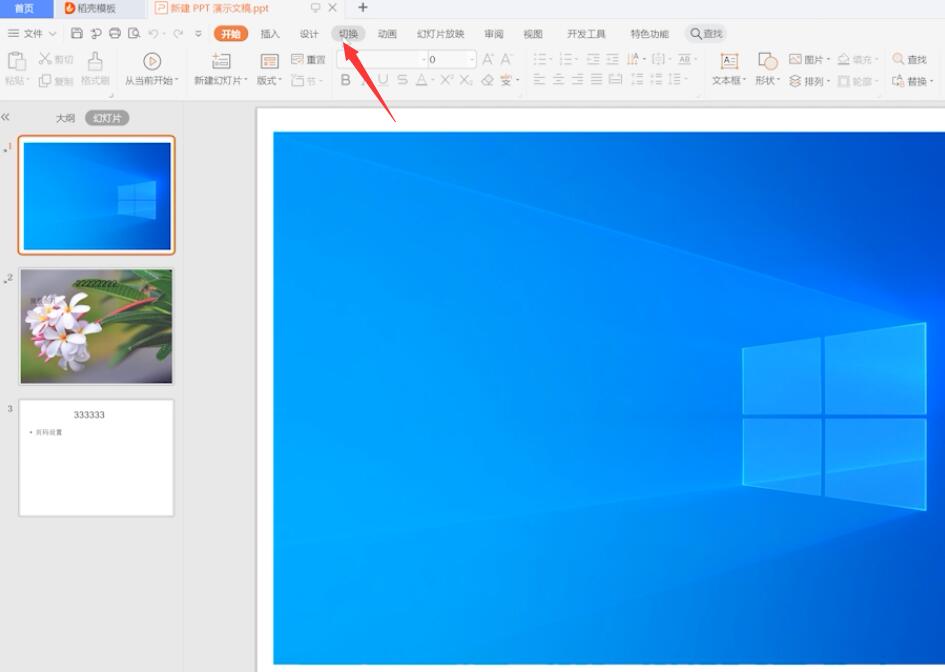The width and height of the screenshot is (945, 672).
Task: Switch side panel to Slides (幻灯片) view
Action: coord(107,118)
